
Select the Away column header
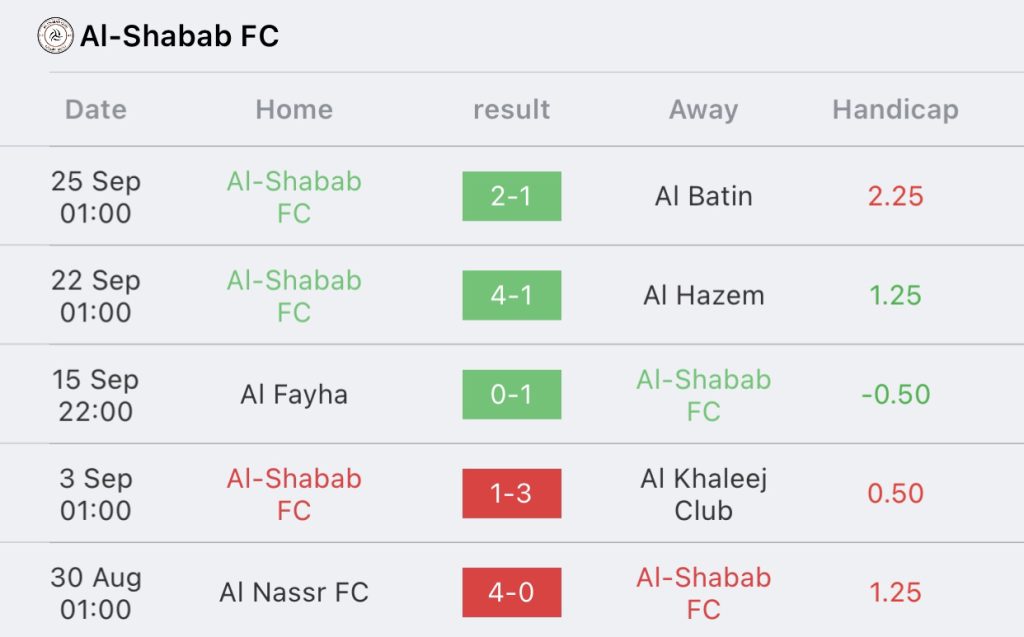pyautogui.click(x=703, y=109)
